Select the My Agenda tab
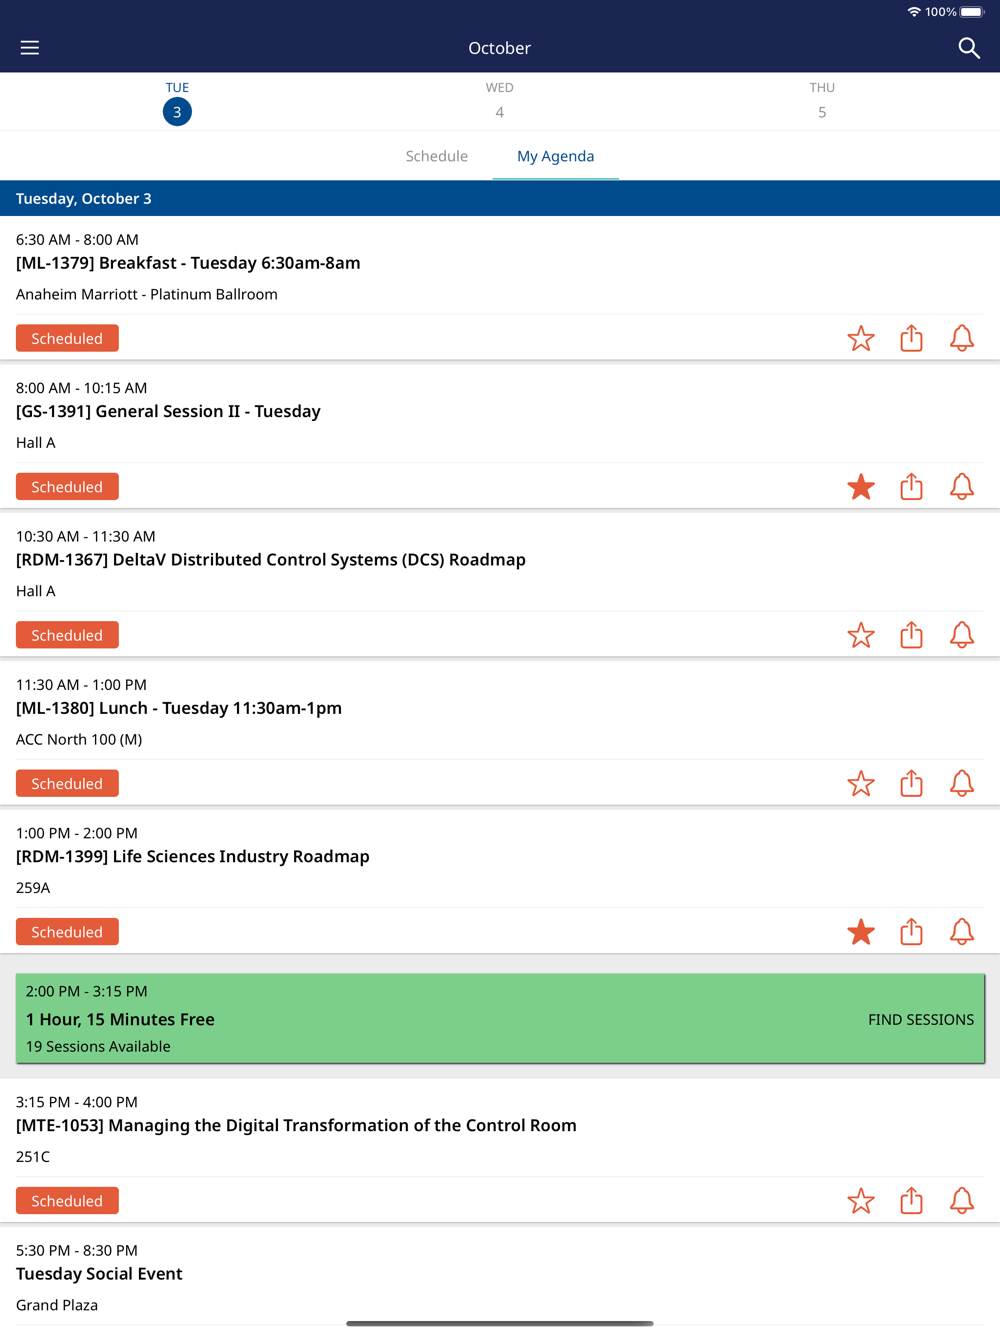The image size is (1000, 1334). (x=556, y=156)
